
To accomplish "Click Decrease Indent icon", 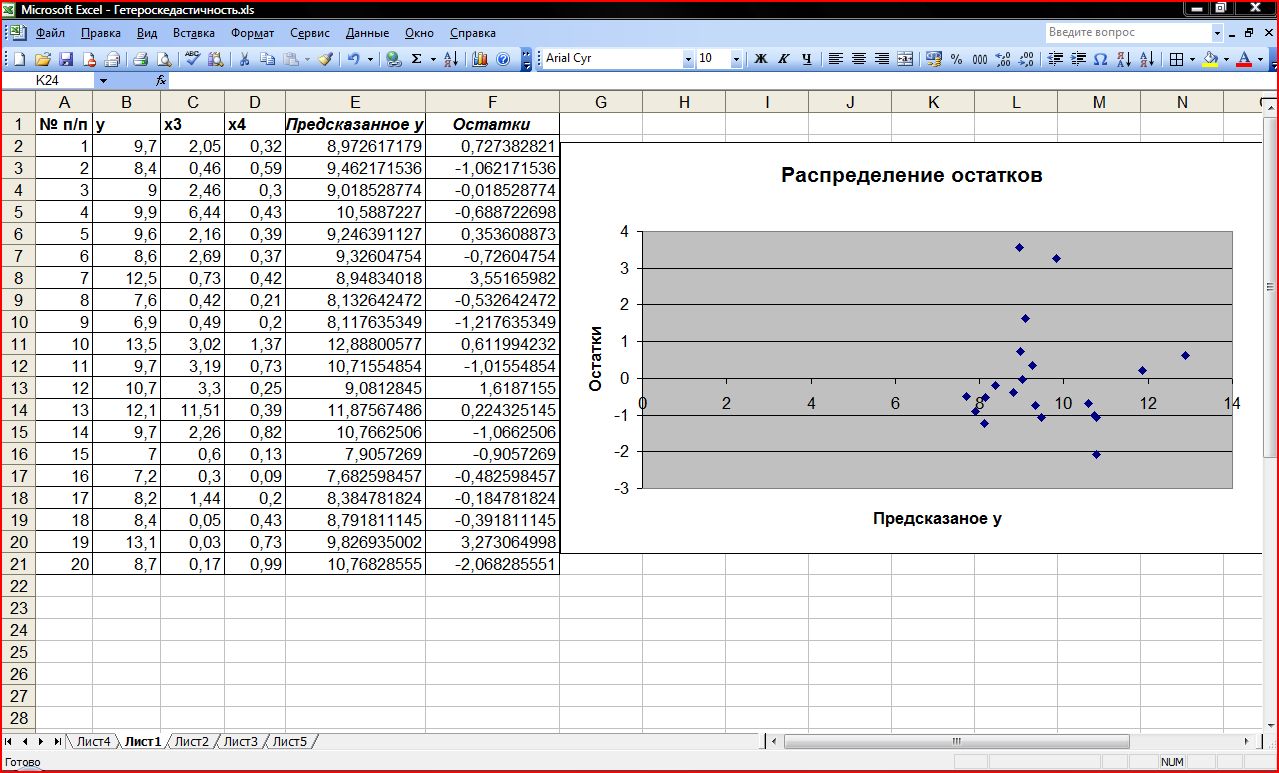I will [x=1055, y=59].
